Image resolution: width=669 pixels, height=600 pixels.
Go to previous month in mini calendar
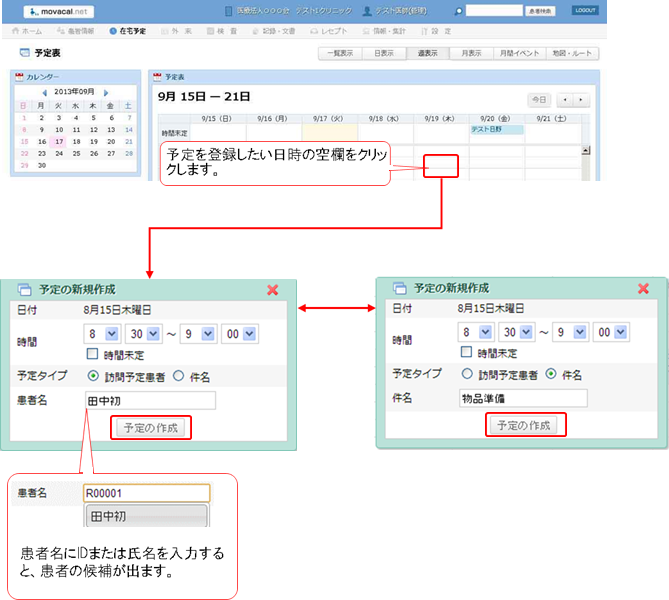tap(45, 92)
